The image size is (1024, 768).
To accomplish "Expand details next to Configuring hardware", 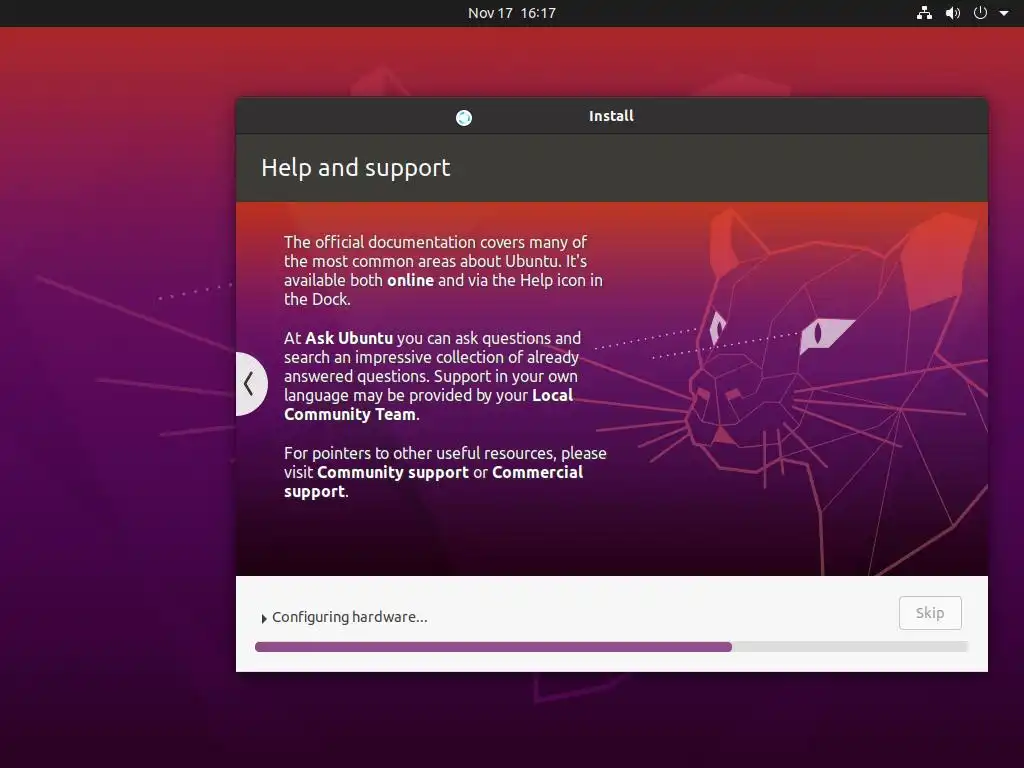I will coord(264,618).
